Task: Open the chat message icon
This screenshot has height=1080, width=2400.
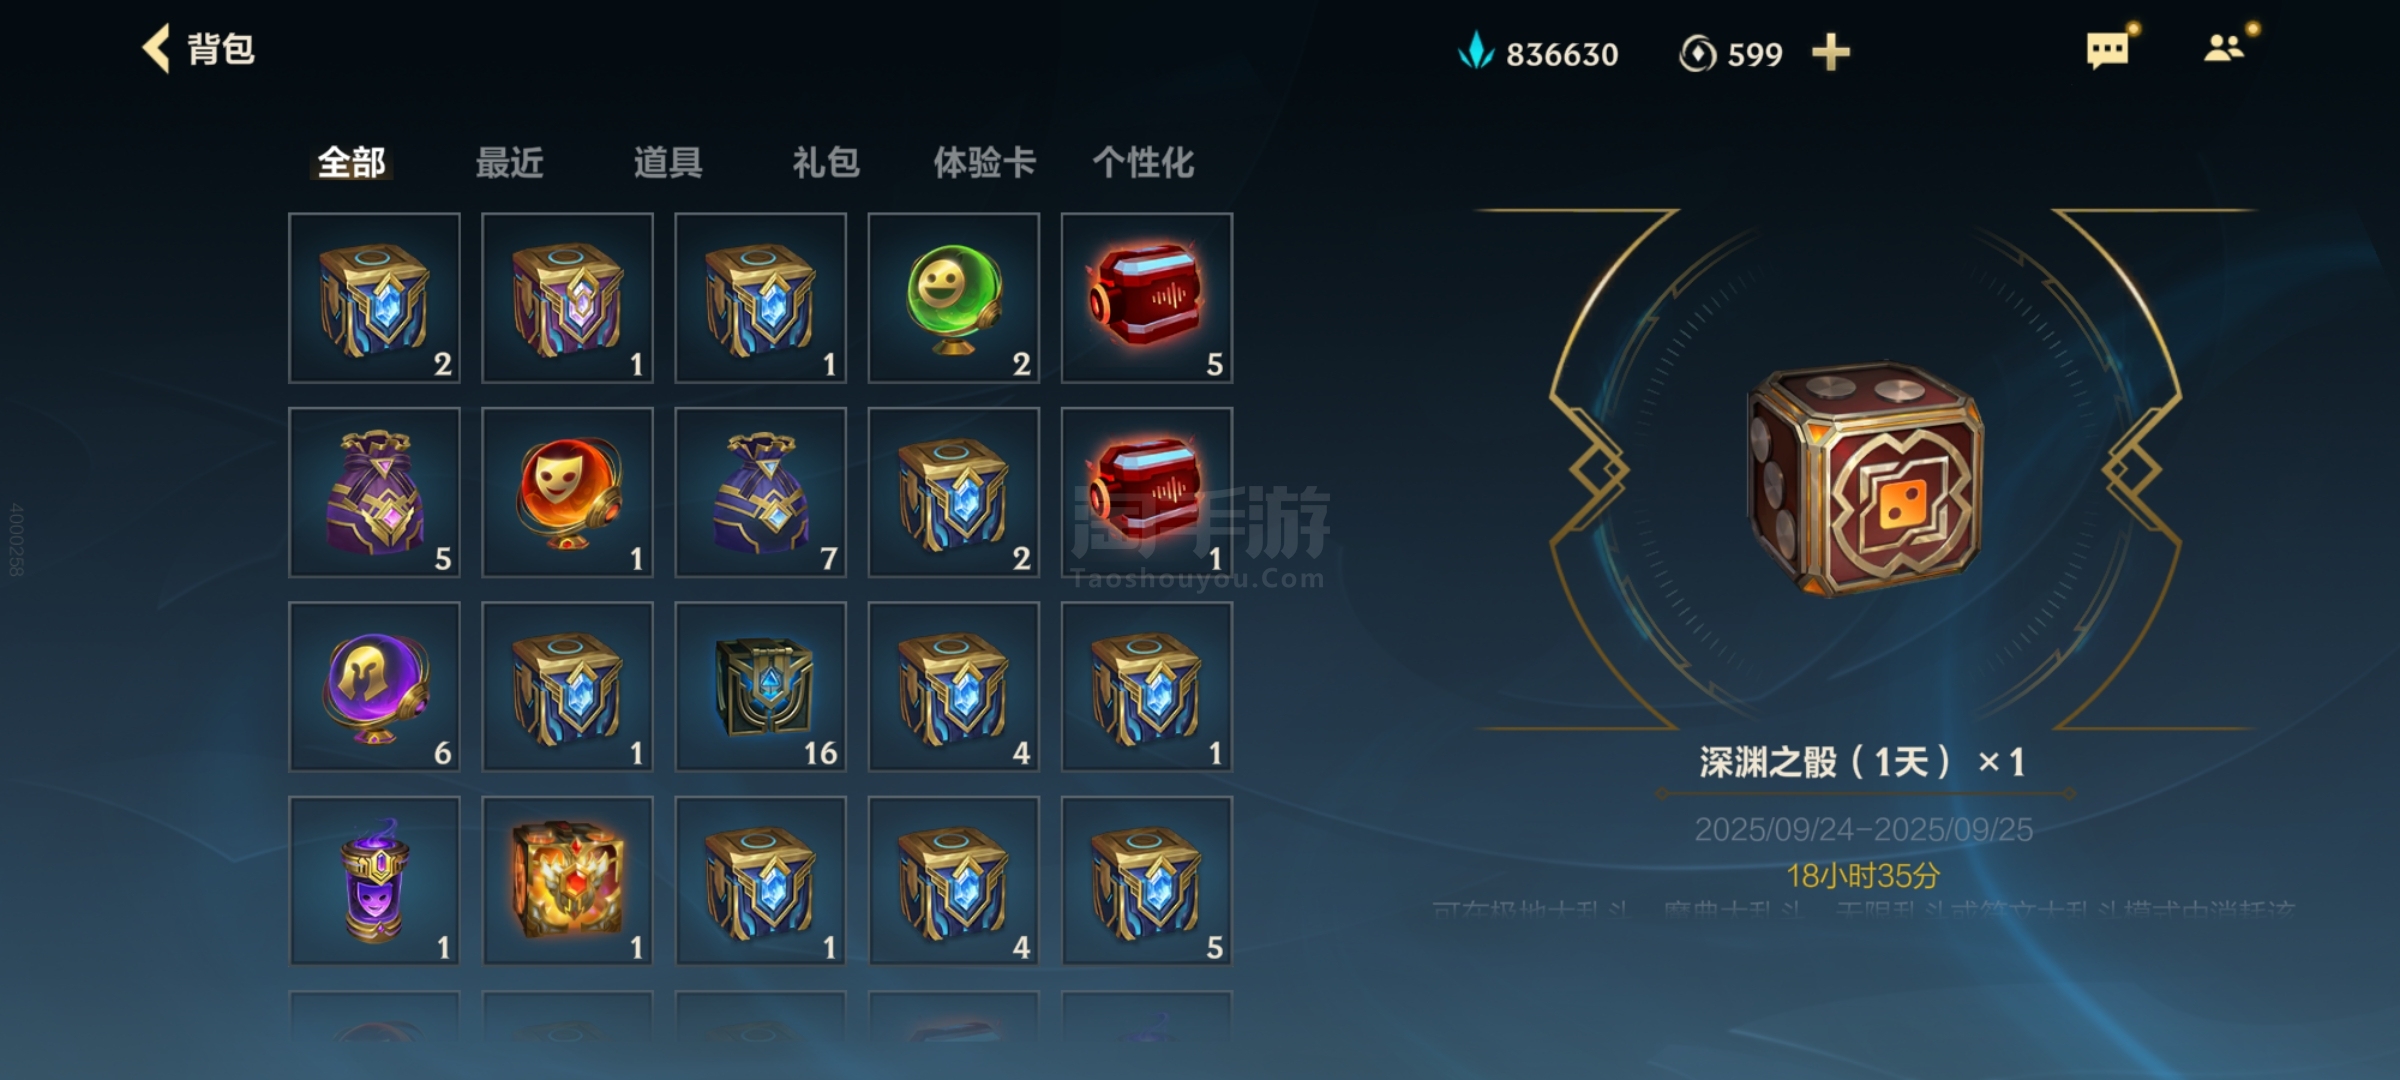Action: click(2107, 50)
